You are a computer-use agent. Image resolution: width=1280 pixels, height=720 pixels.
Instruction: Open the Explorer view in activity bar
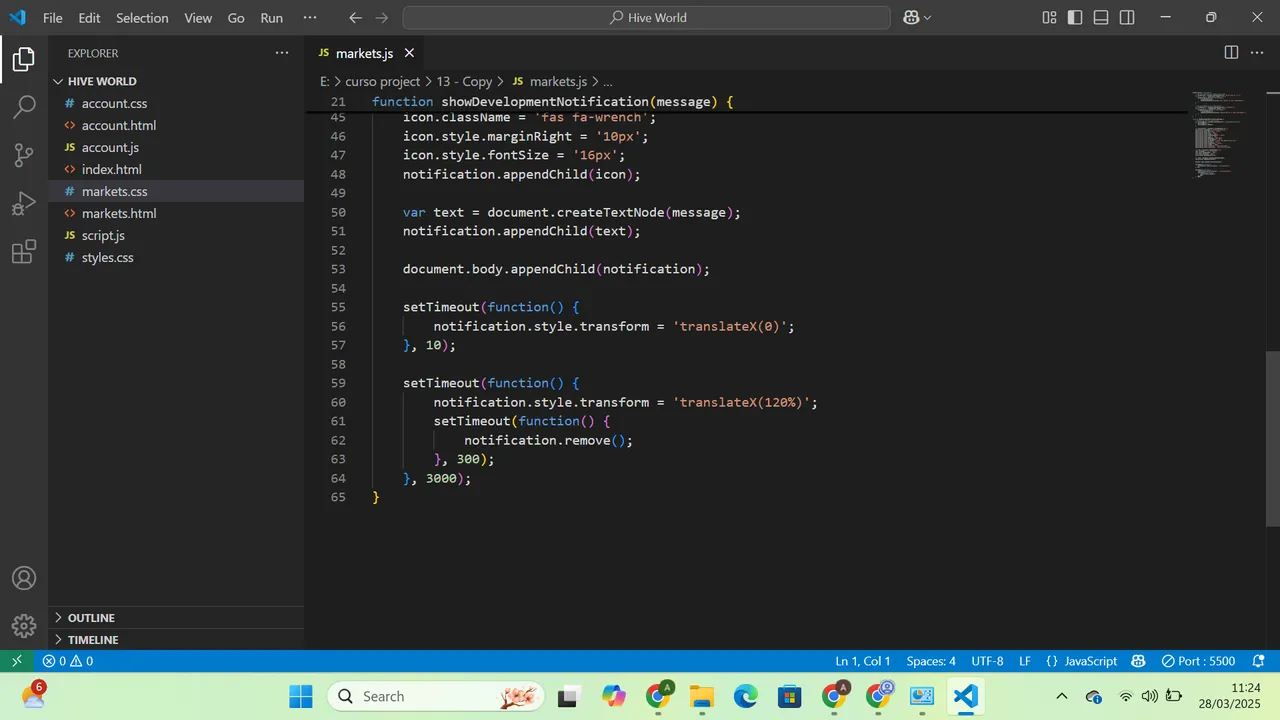(x=24, y=60)
